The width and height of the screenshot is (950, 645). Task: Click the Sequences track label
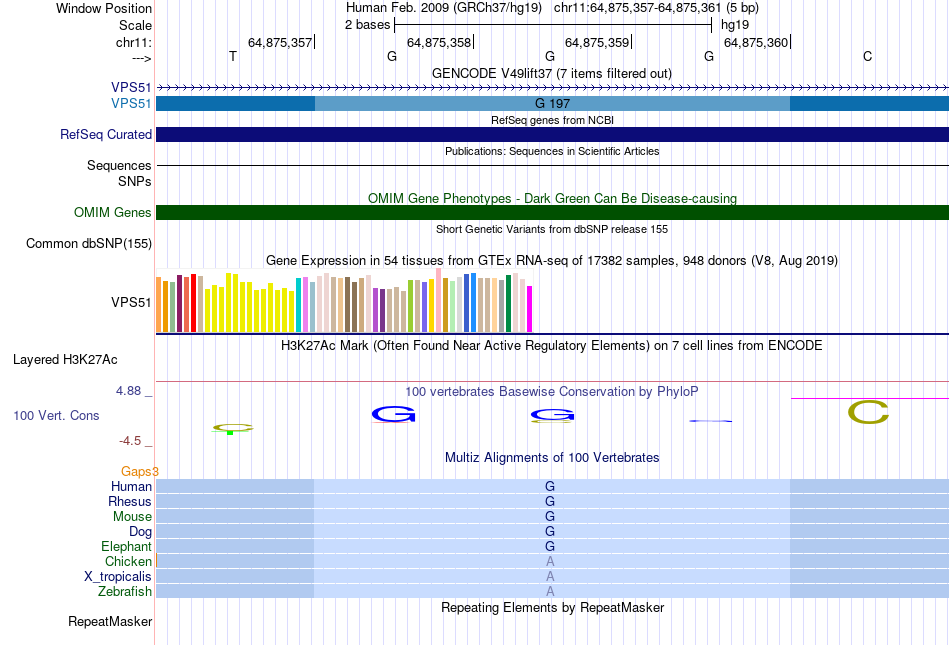pyautogui.click(x=119, y=165)
